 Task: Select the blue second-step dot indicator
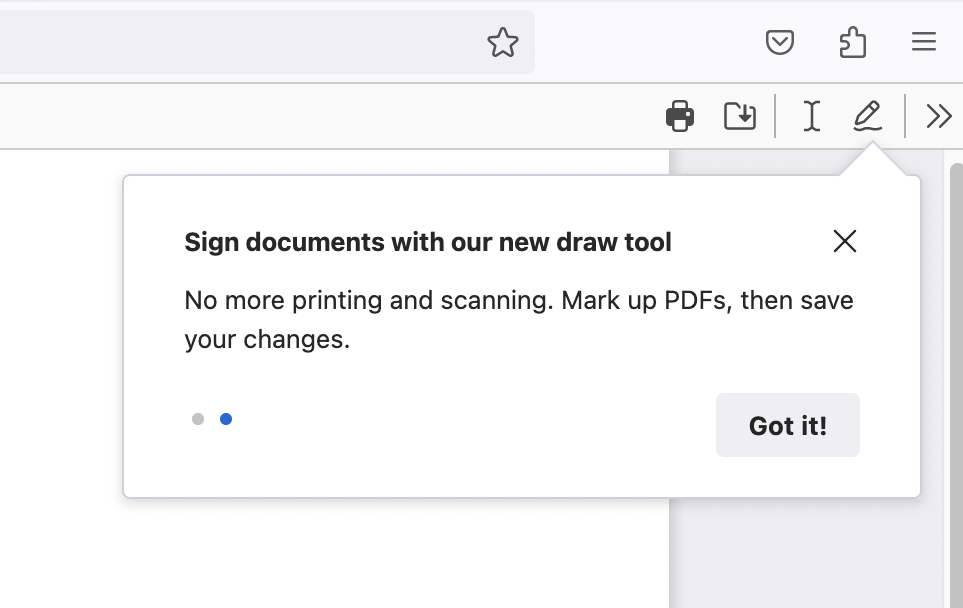(226, 419)
